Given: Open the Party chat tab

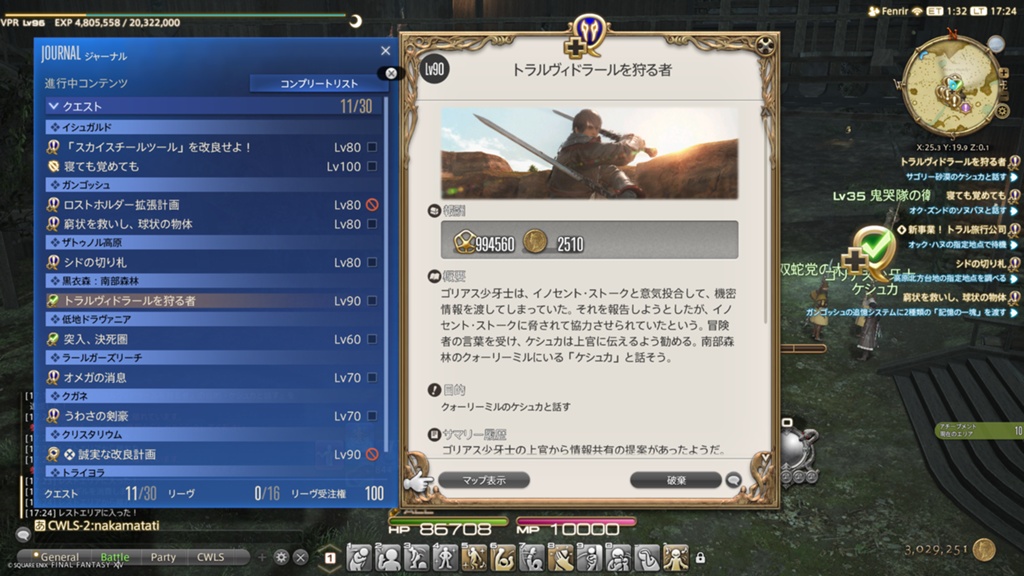Looking at the screenshot, I should 163,557.
